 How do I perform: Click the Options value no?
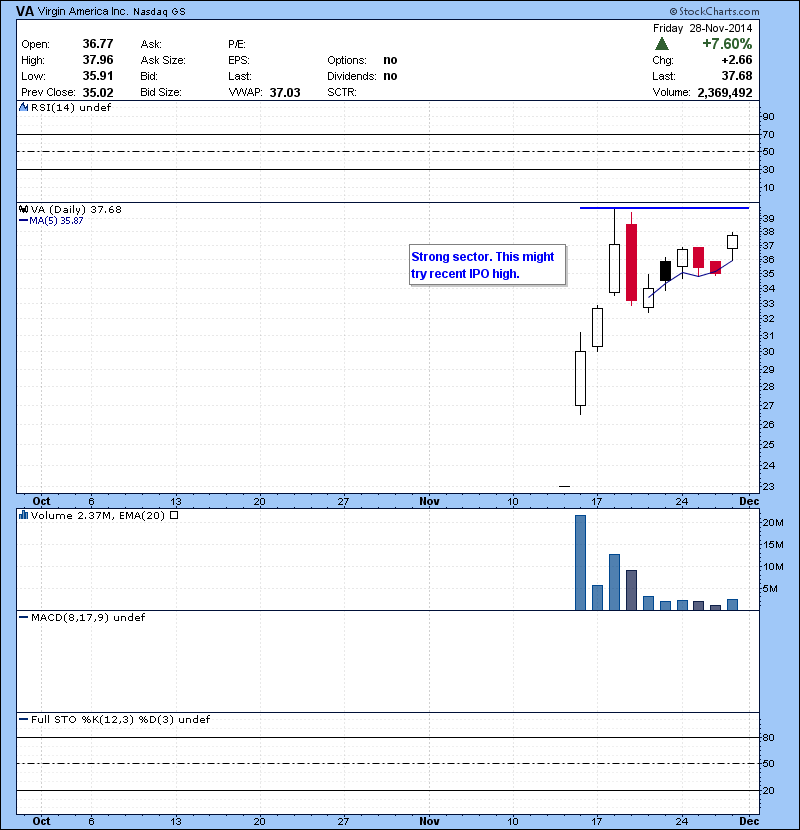pyautogui.click(x=390, y=60)
